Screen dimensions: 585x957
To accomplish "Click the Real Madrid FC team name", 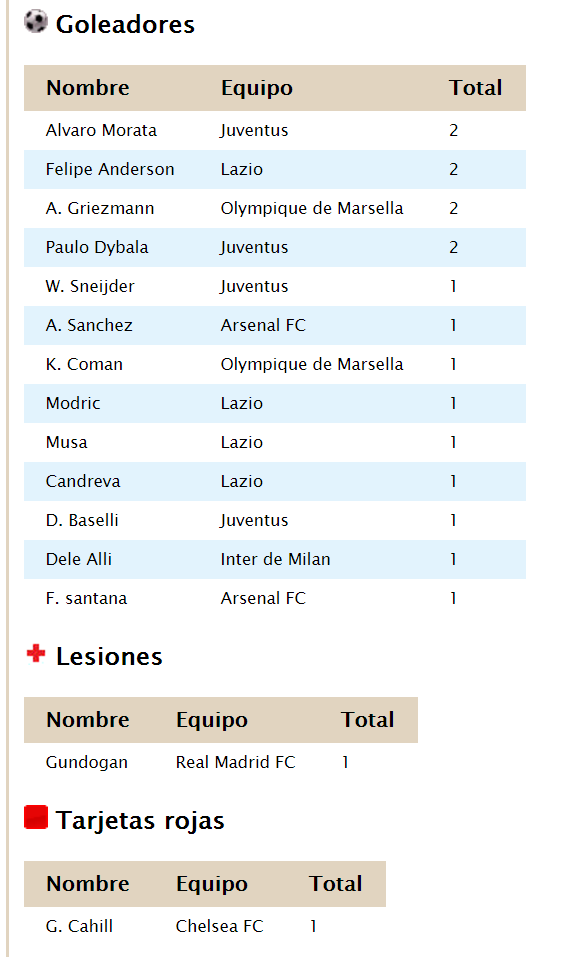I will pyautogui.click(x=236, y=762).
